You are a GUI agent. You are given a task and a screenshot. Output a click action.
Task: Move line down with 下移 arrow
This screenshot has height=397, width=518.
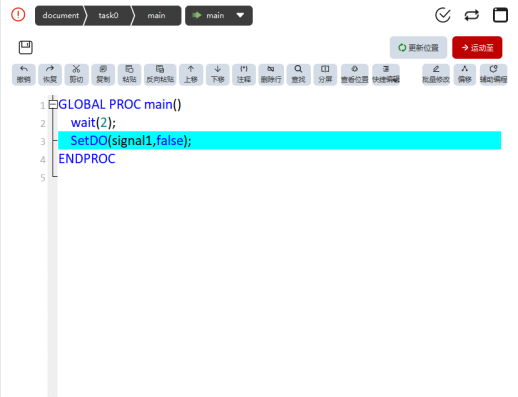tap(218, 74)
